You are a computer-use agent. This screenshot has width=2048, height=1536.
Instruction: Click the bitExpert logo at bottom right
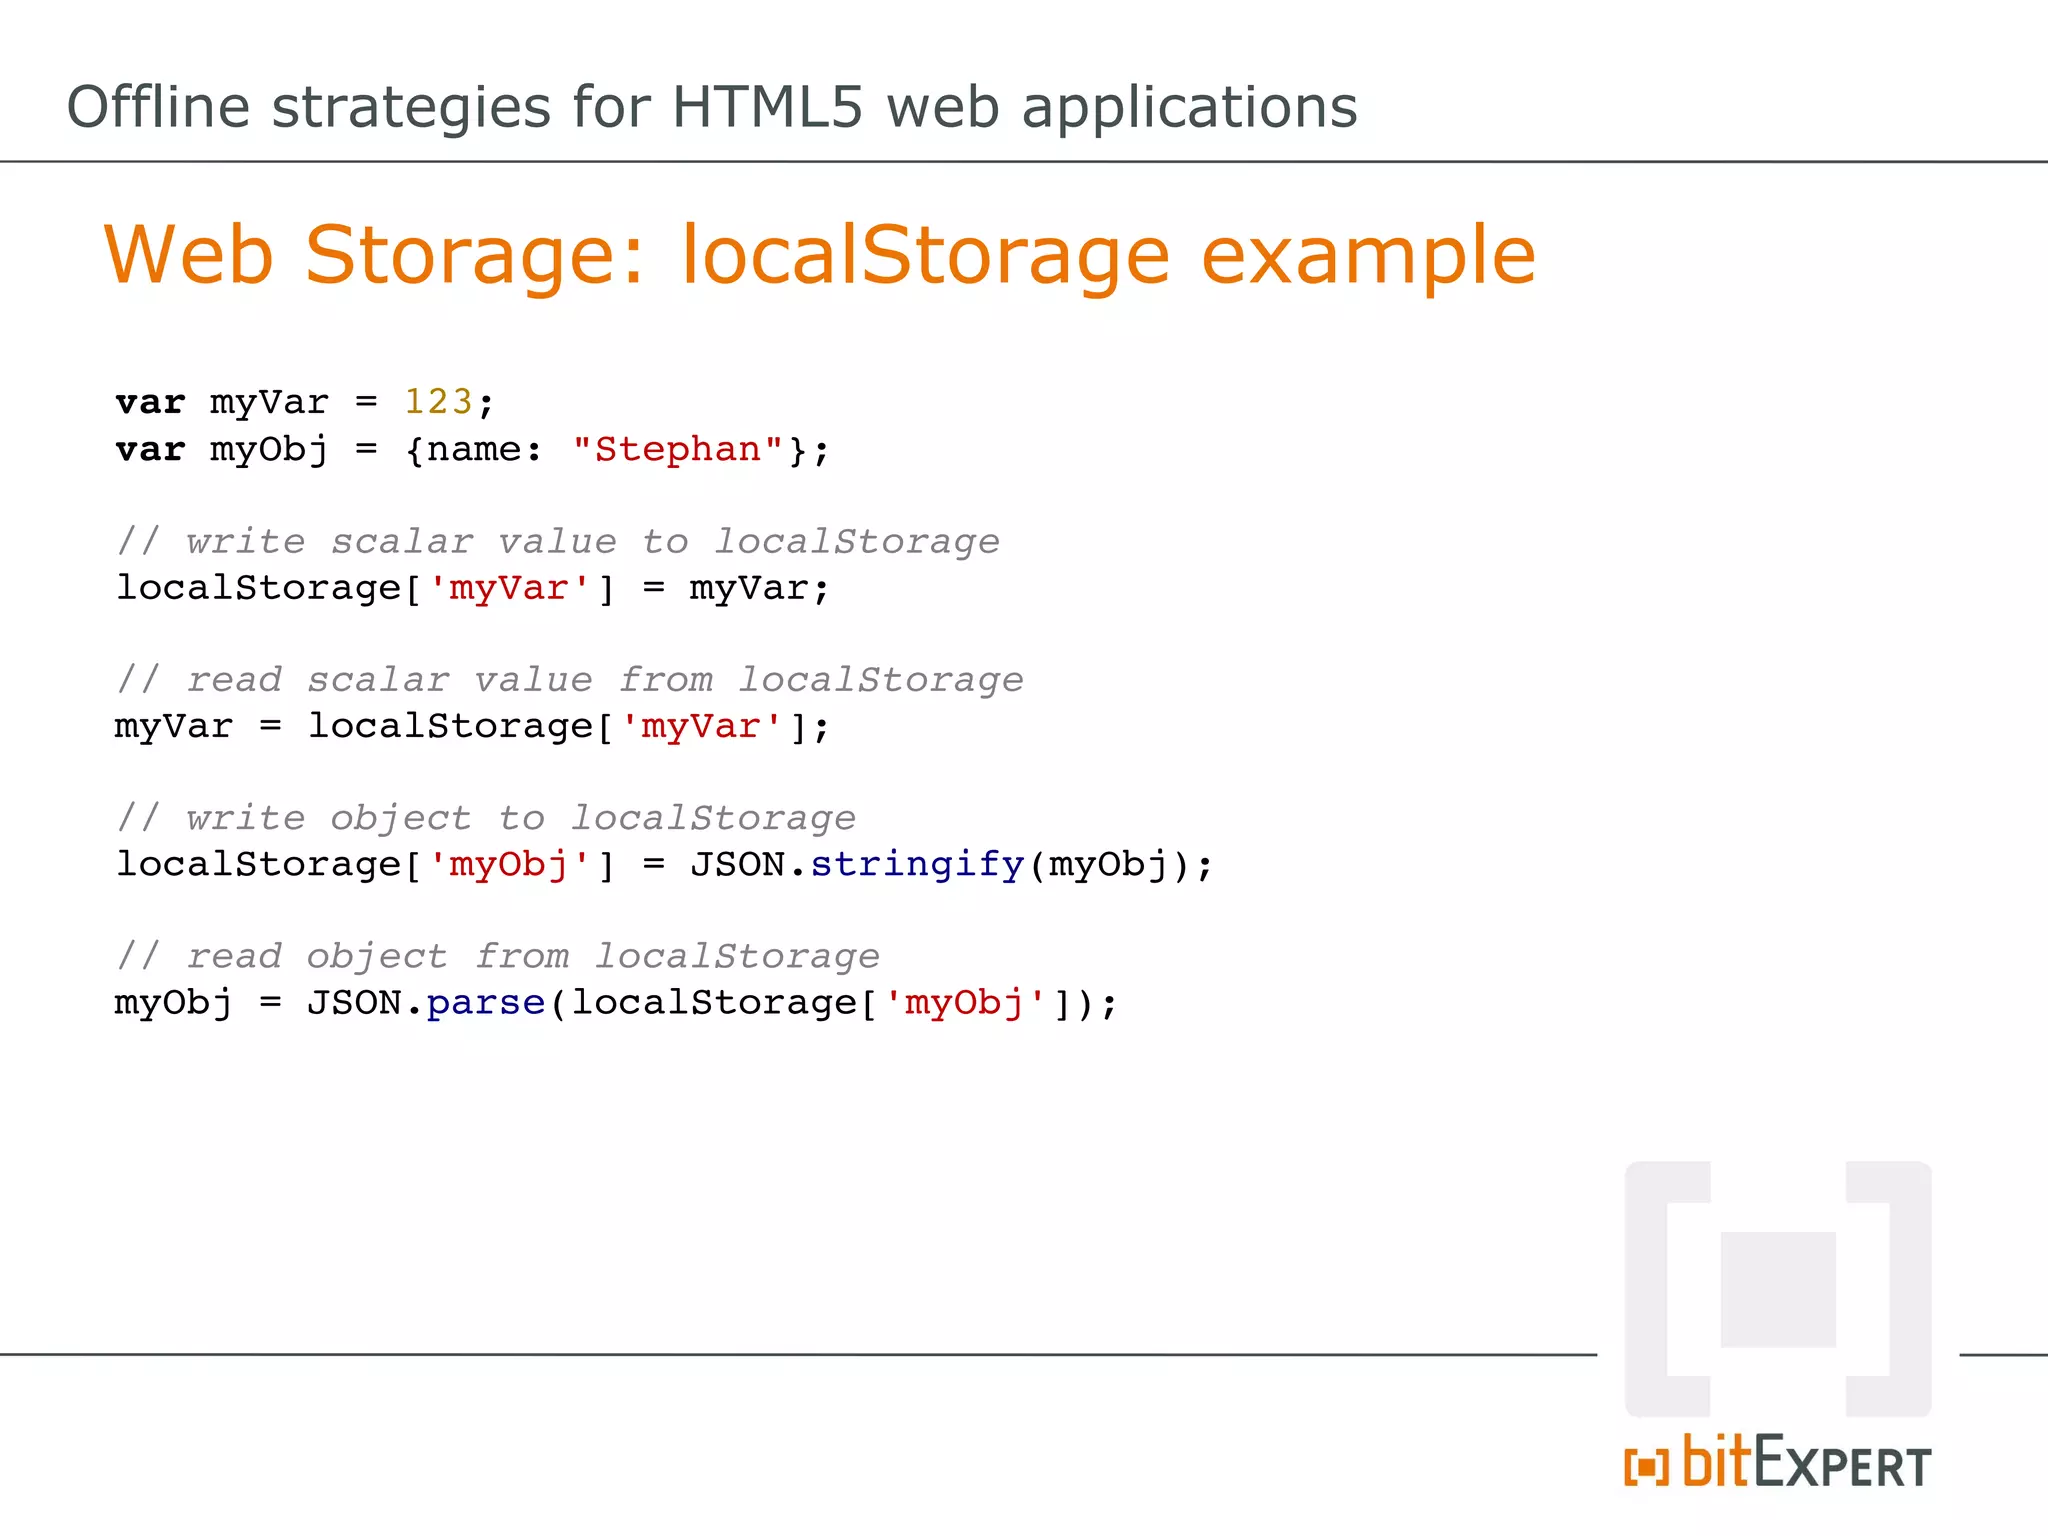point(1778,1461)
